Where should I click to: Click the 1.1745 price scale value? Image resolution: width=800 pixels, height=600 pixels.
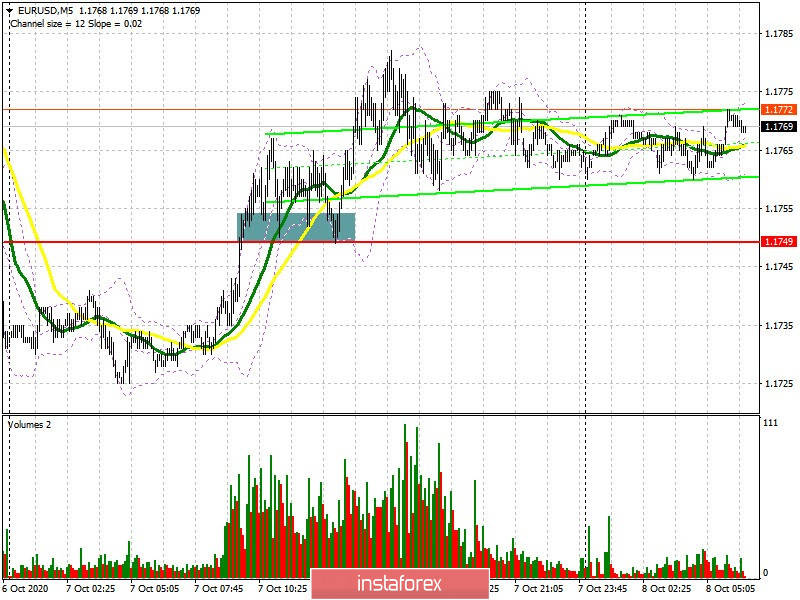tap(779, 267)
